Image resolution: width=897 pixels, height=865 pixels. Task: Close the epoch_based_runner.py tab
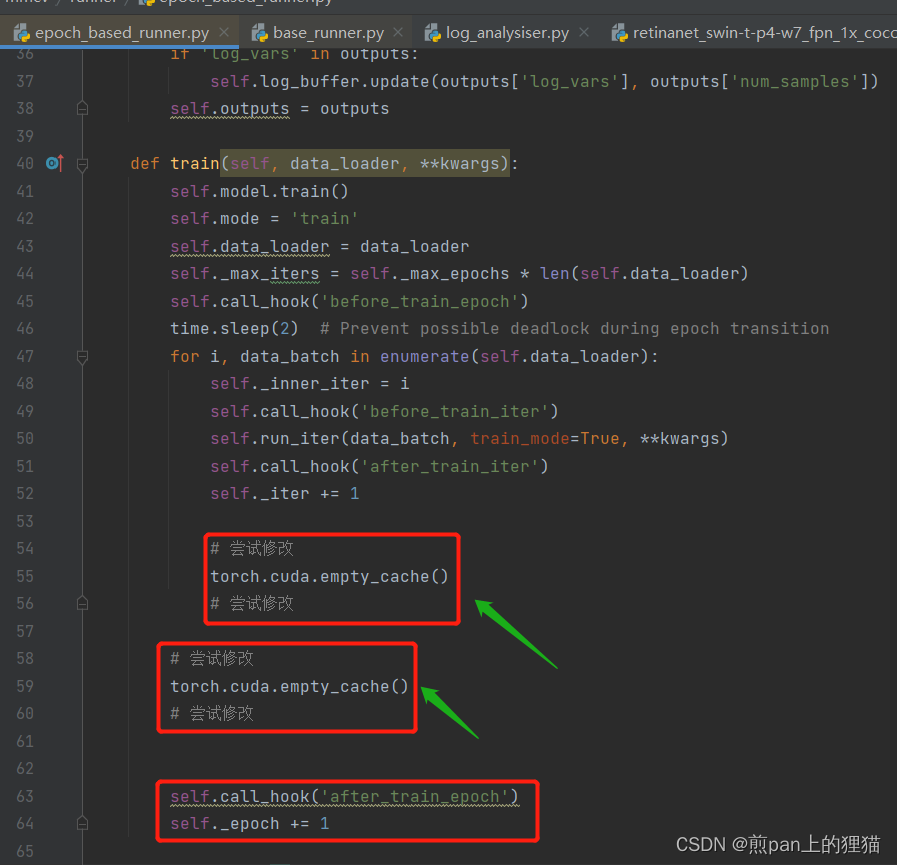coord(224,32)
